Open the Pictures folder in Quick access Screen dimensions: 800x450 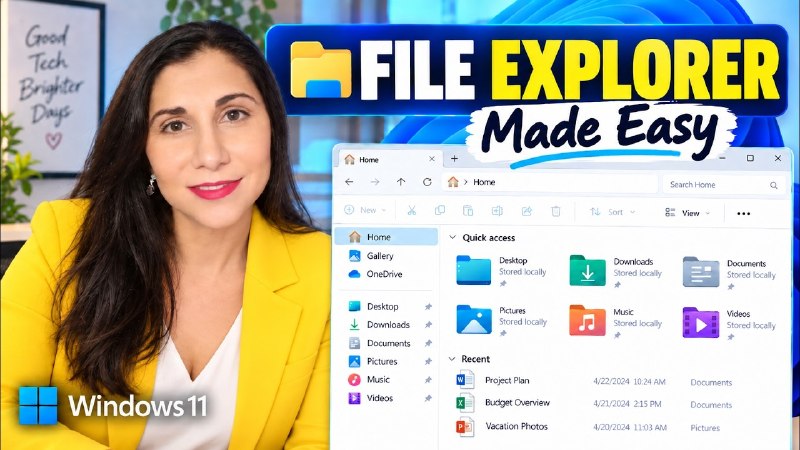pyautogui.click(x=474, y=319)
